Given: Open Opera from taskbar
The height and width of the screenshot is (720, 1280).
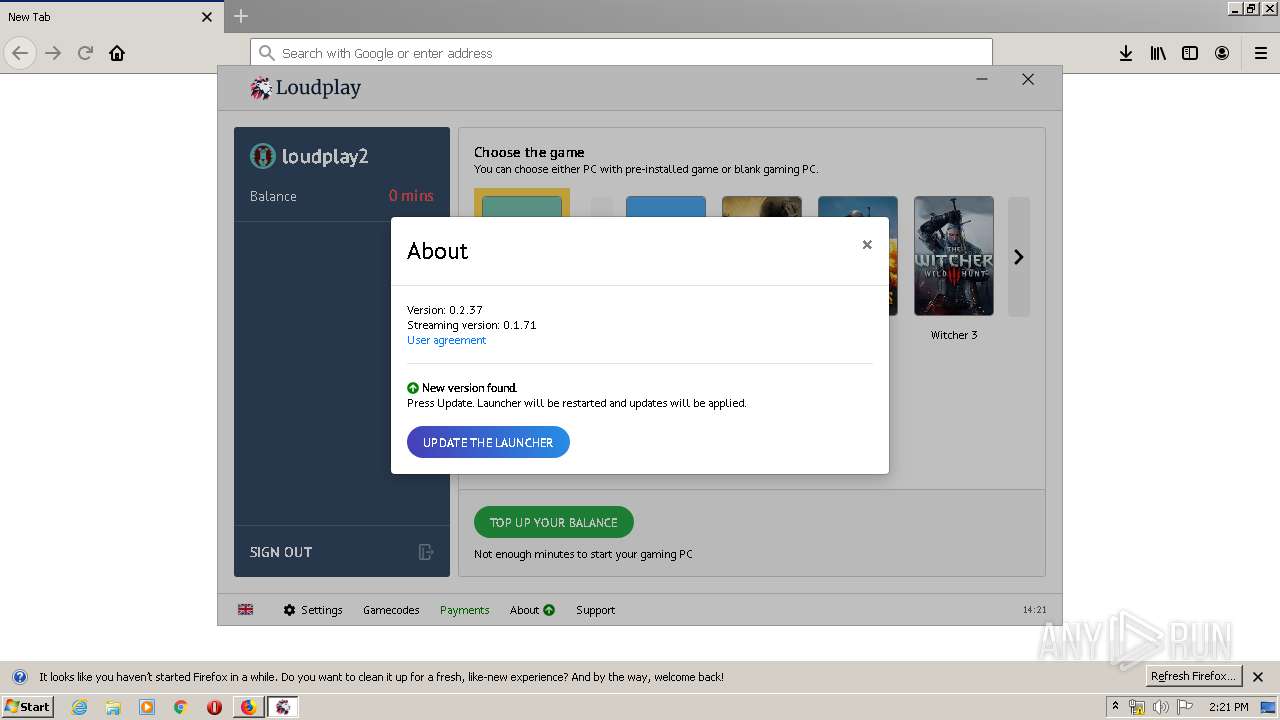Looking at the screenshot, I should 214,707.
